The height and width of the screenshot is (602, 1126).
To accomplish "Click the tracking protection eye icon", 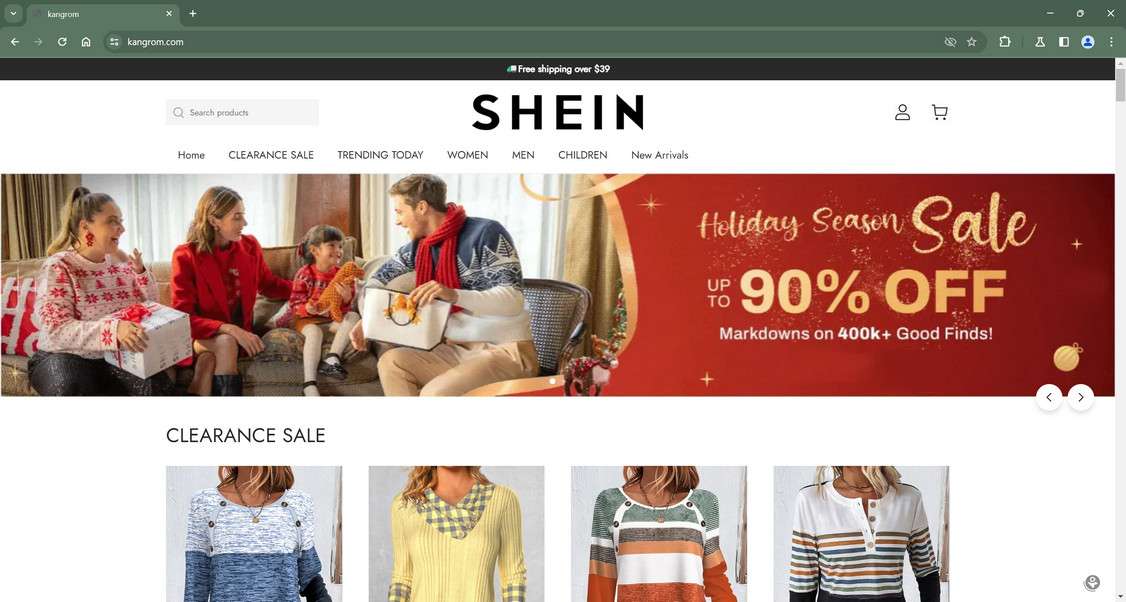I will (x=950, y=42).
